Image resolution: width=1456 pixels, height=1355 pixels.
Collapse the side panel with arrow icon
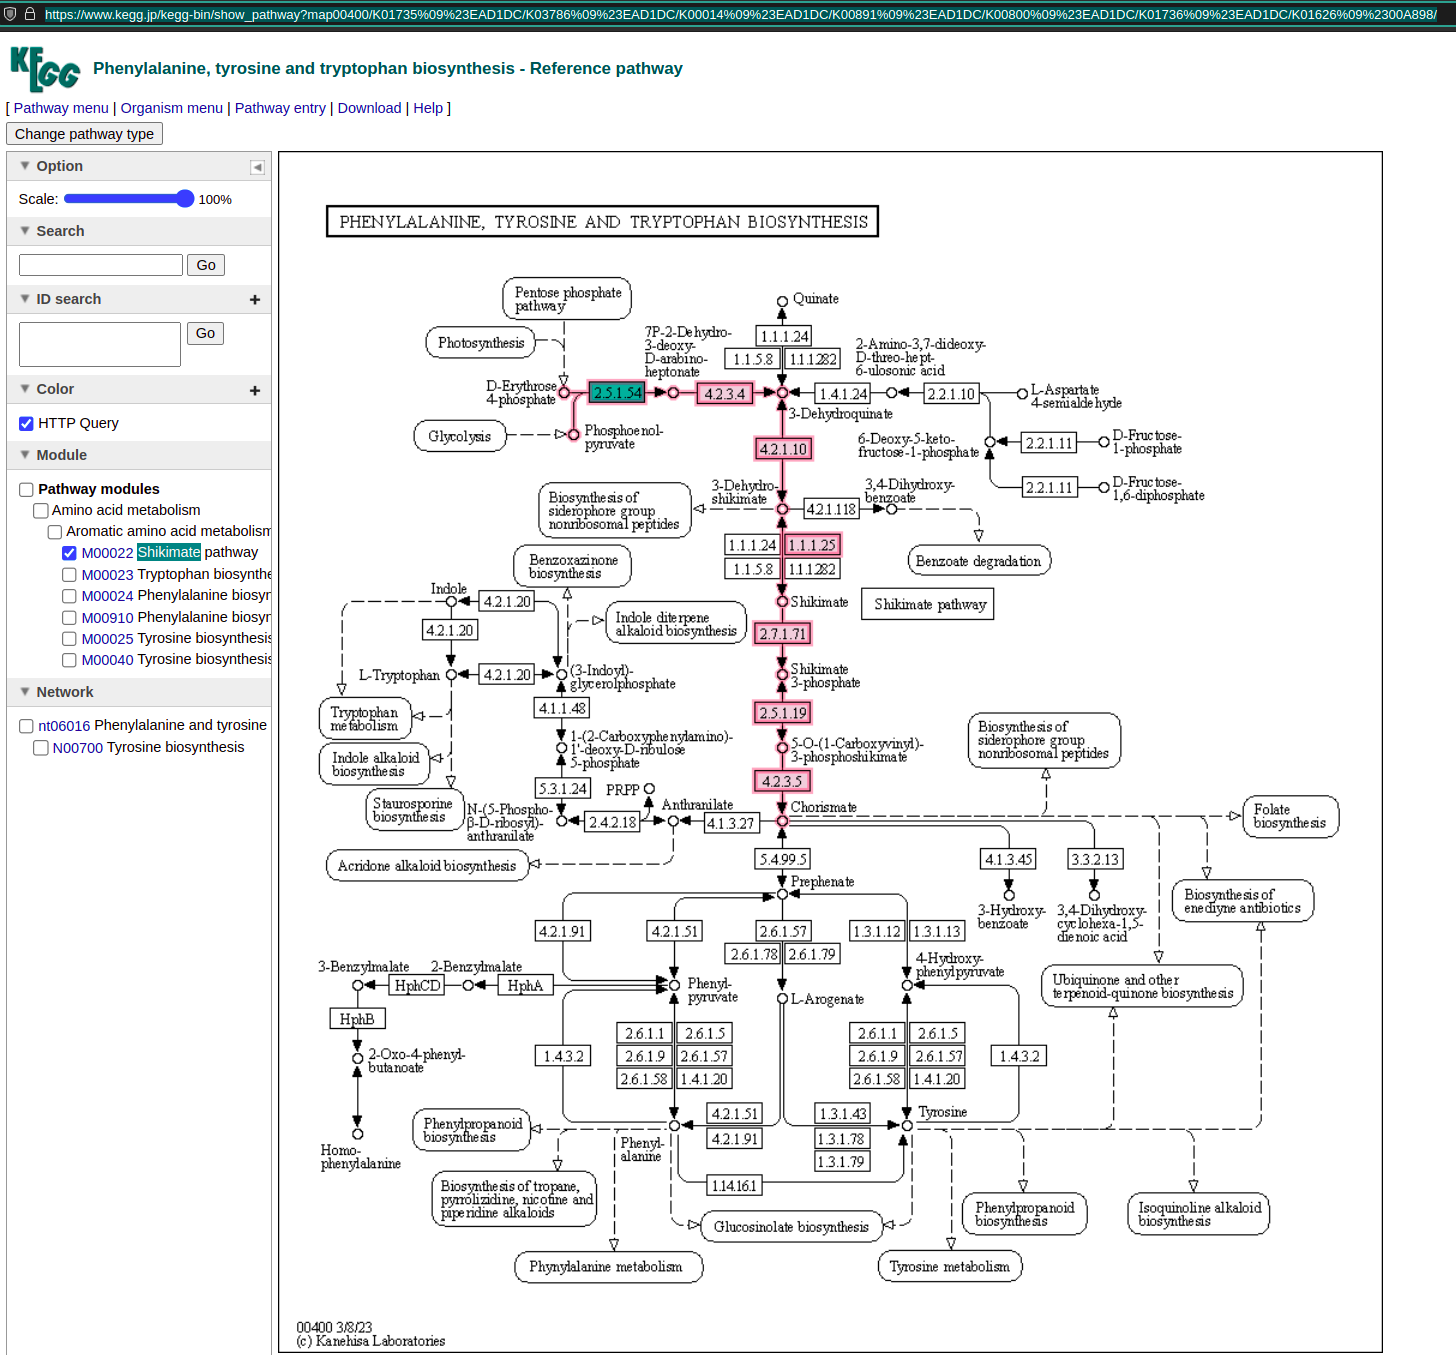point(257,167)
